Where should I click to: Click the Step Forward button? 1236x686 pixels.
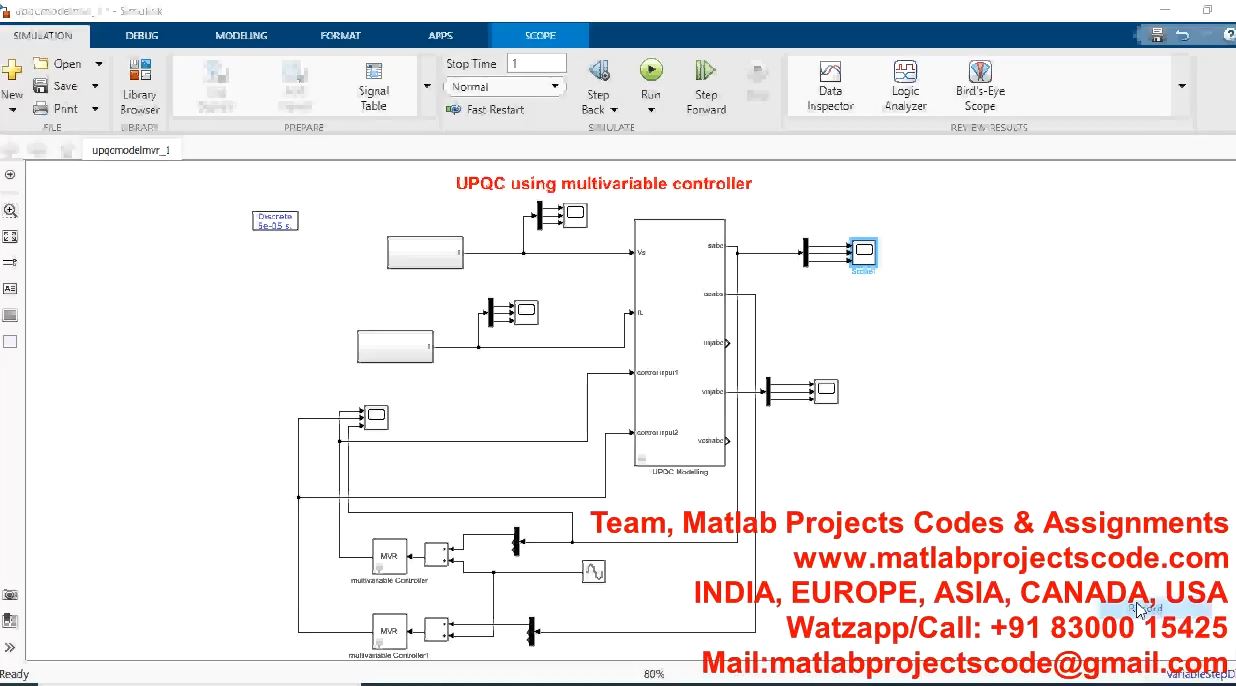coord(706,86)
